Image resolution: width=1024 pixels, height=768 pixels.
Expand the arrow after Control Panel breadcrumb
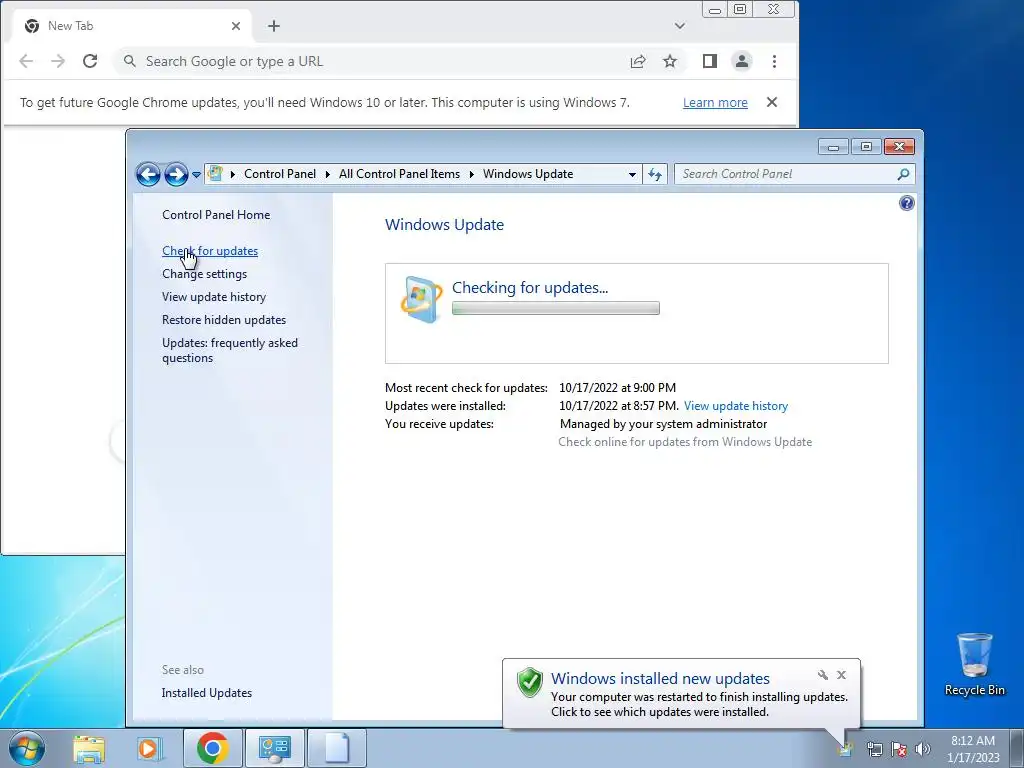(328, 174)
